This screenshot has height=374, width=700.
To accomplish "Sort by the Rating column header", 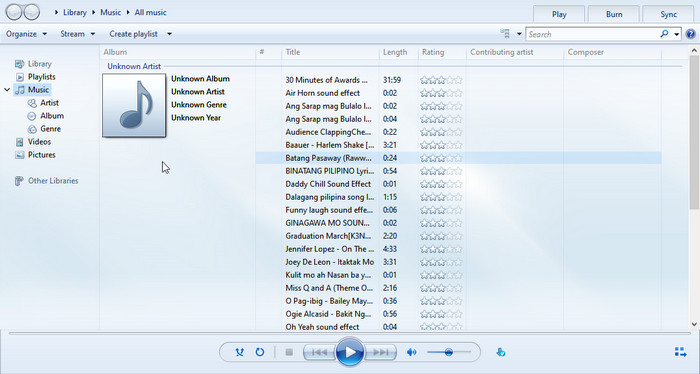I will click(442, 52).
